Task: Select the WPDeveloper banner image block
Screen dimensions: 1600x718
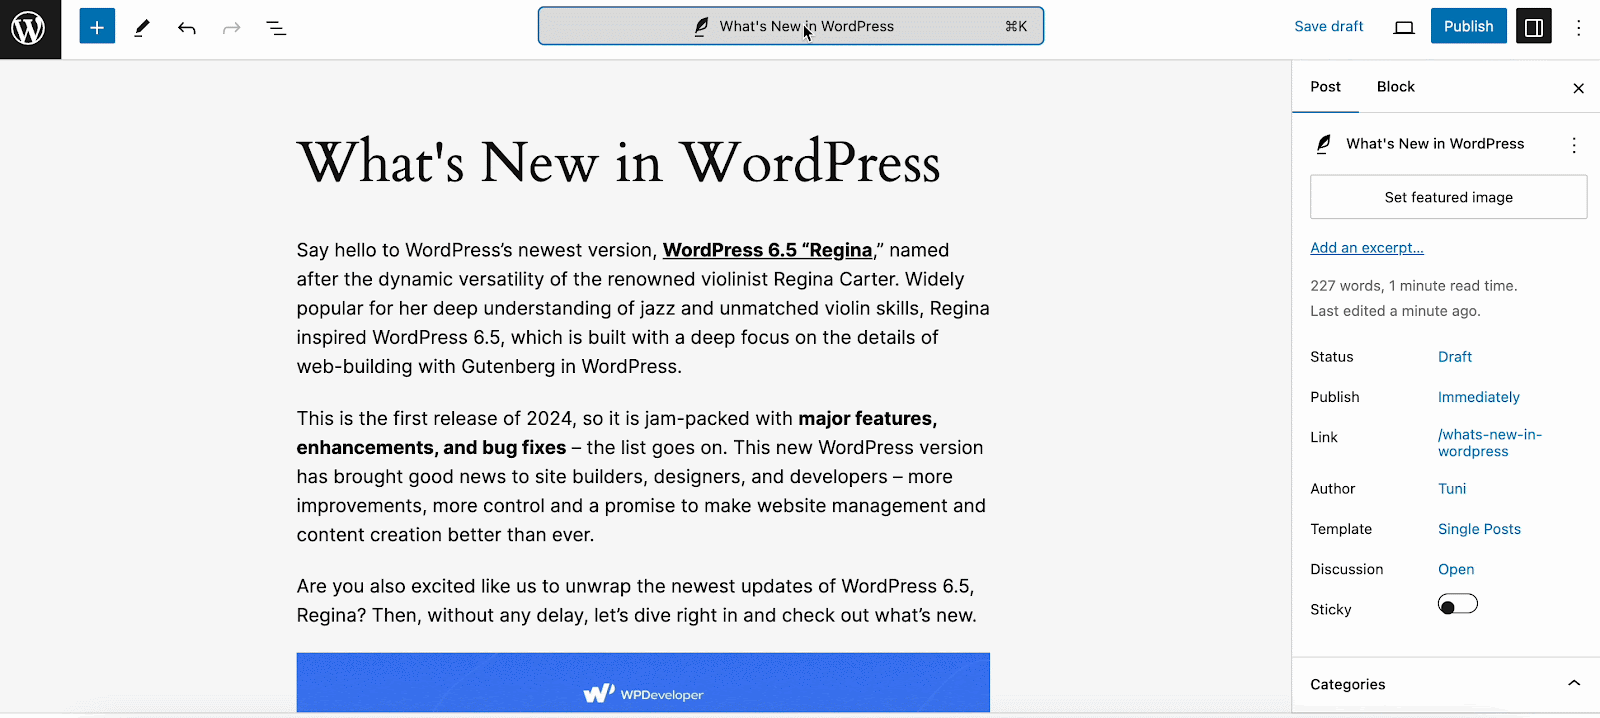Action: (643, 682)
